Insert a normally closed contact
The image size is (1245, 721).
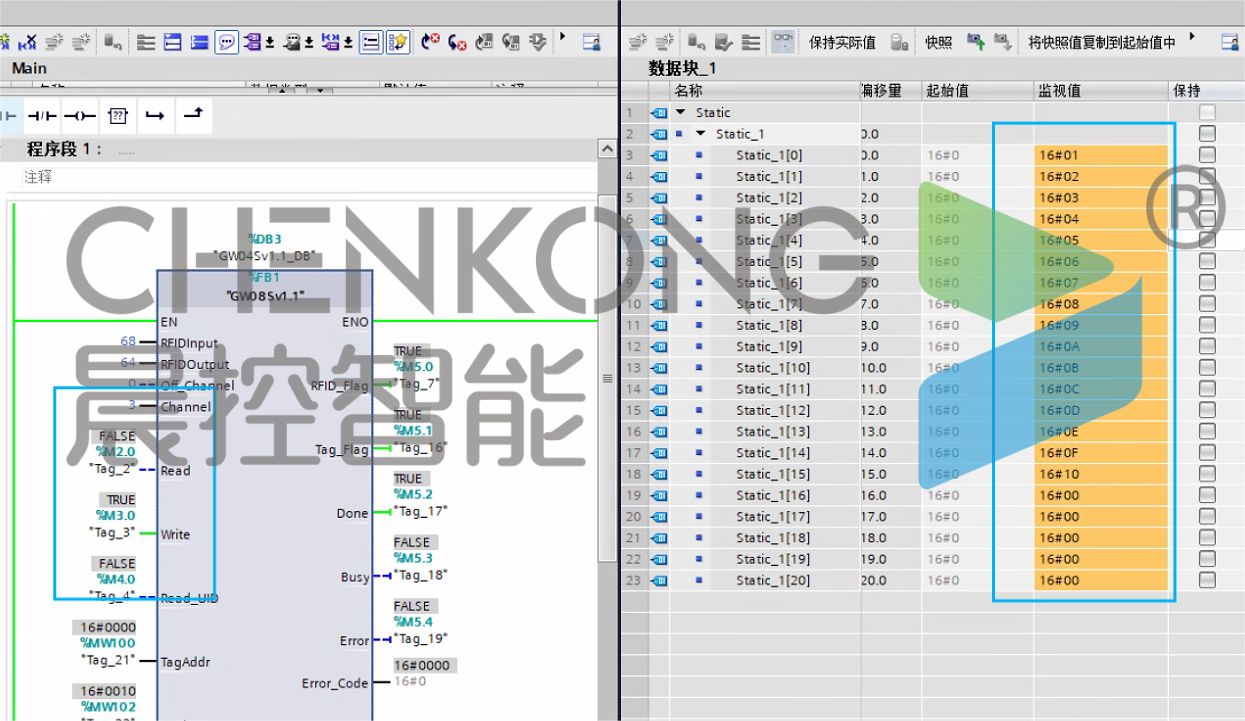pos(42,116)
